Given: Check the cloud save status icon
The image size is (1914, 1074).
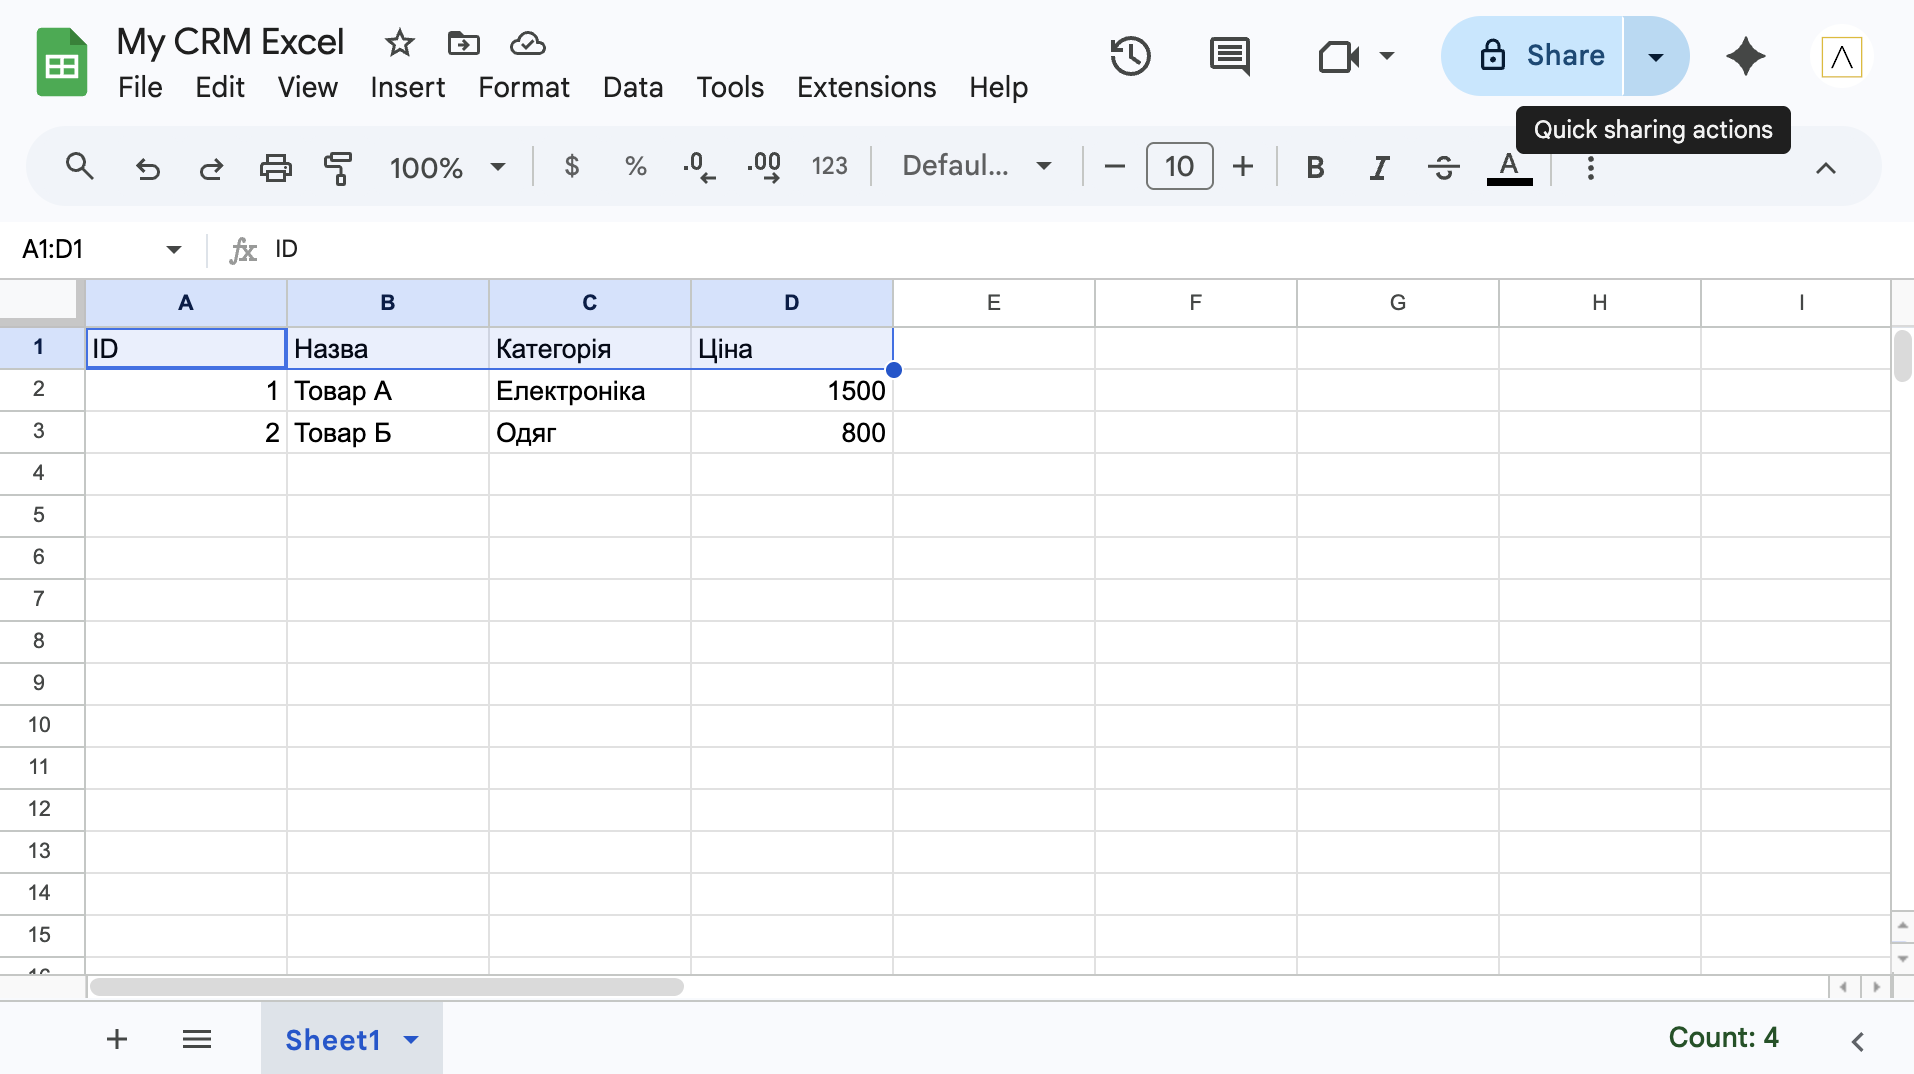Looking at the screenshot, I should 527,43.
